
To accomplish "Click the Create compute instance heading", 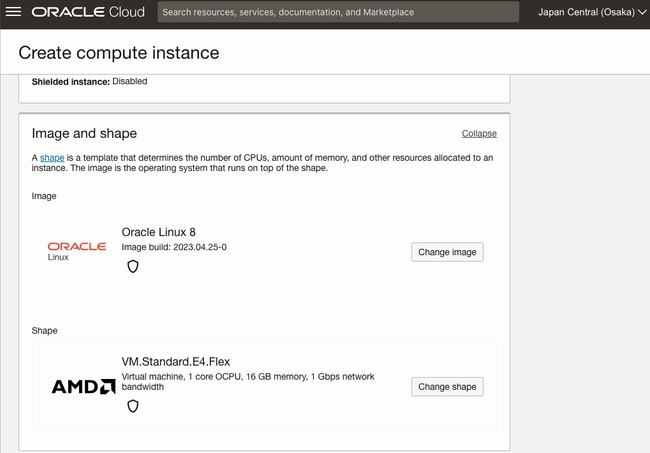I will 119,53.
